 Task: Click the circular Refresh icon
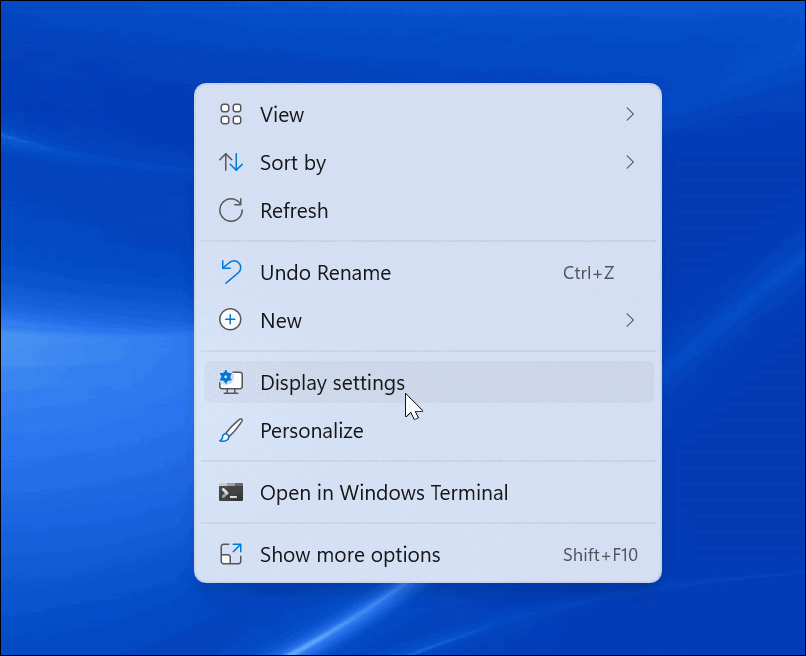coord(231,210)
